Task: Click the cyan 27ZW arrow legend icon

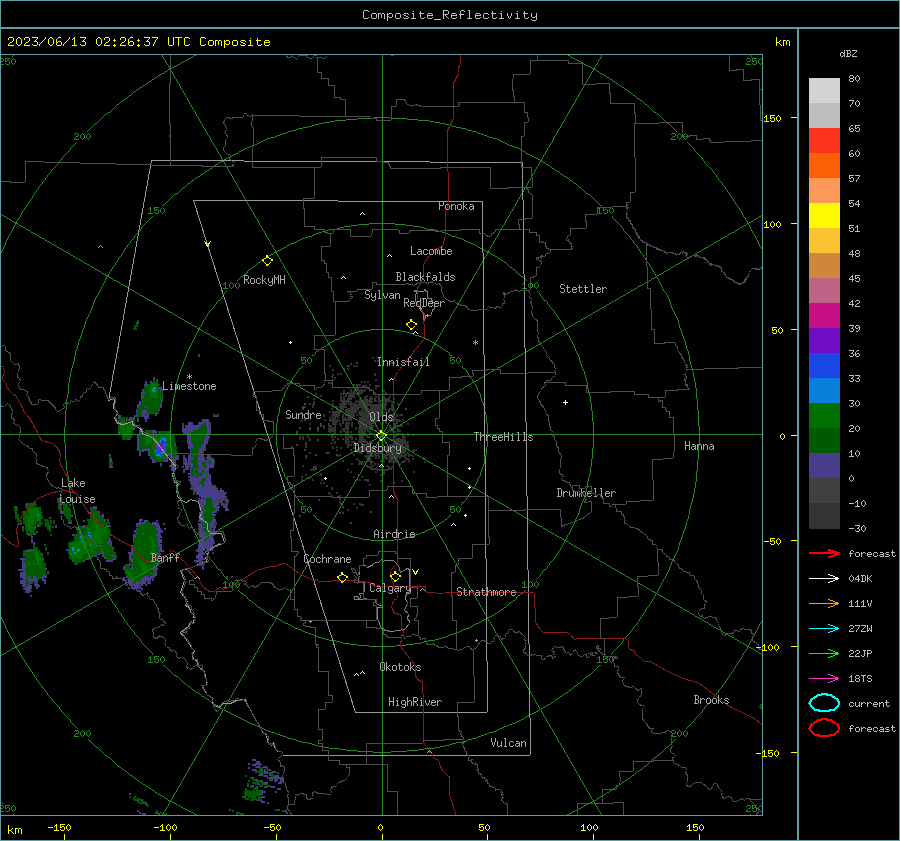Action: click(x=824, y=629)
